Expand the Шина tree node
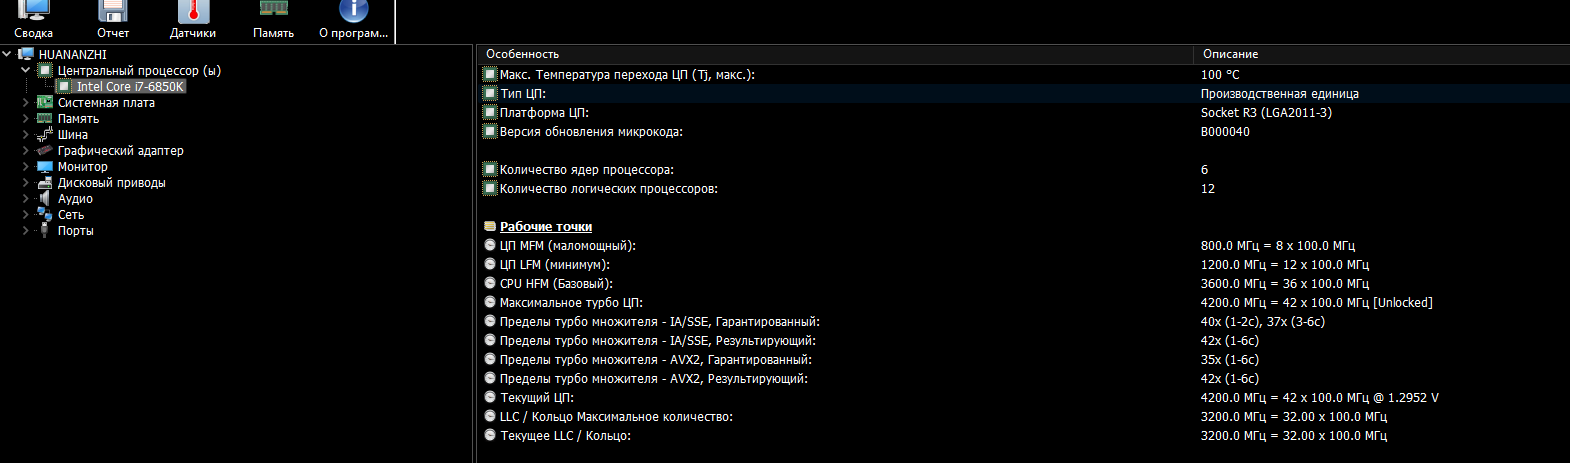 26,135
